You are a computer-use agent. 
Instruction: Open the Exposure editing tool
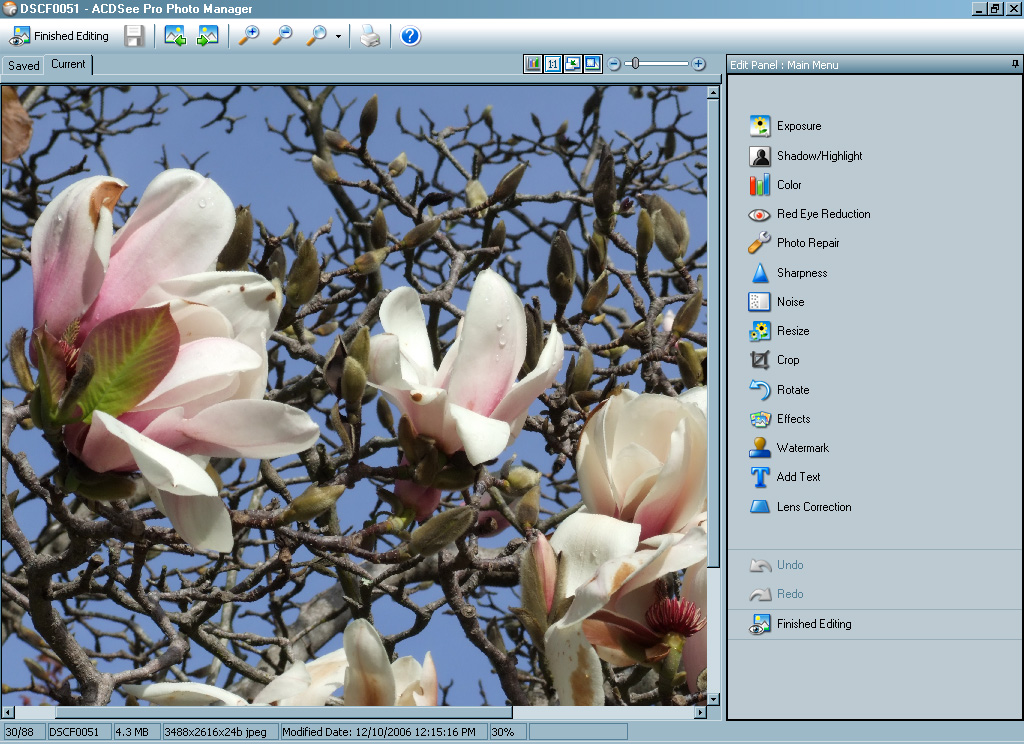[798, 126]
